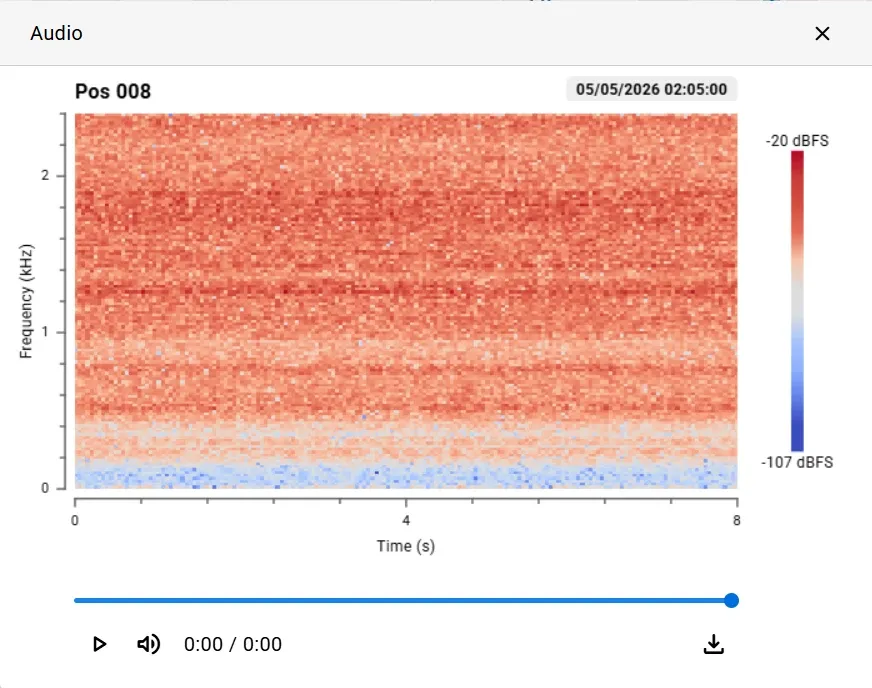
Task: Download the audio file
Action: pos(714,644)
